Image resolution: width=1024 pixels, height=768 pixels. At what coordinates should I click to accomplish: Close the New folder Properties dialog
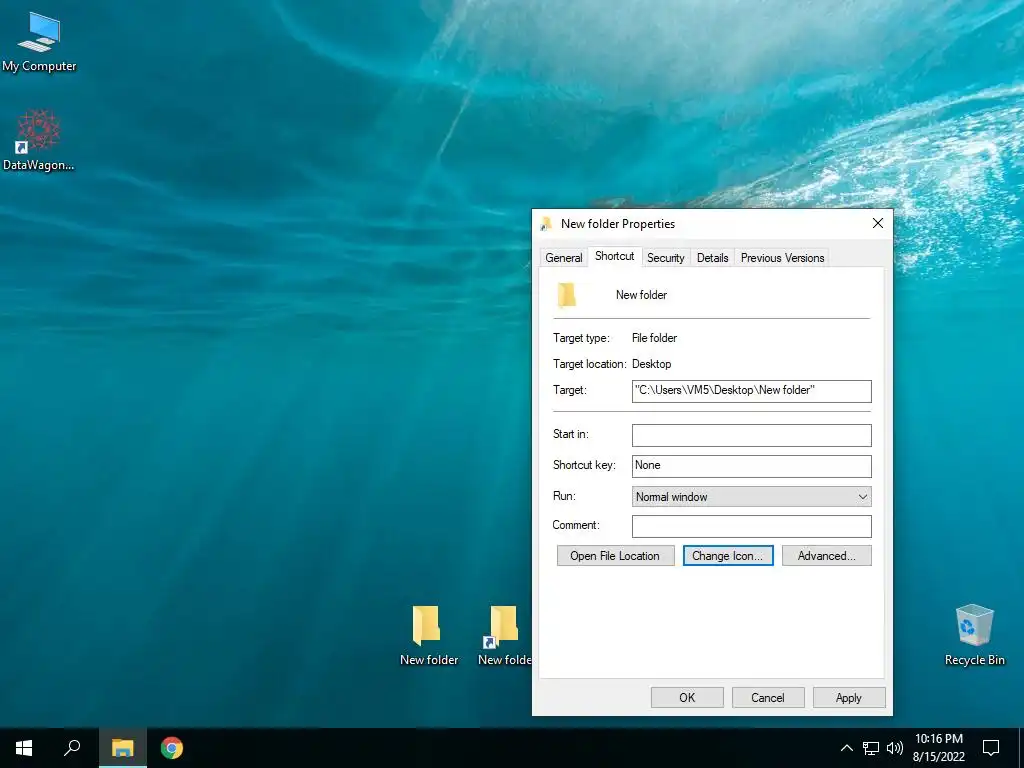tap(878, 223)
